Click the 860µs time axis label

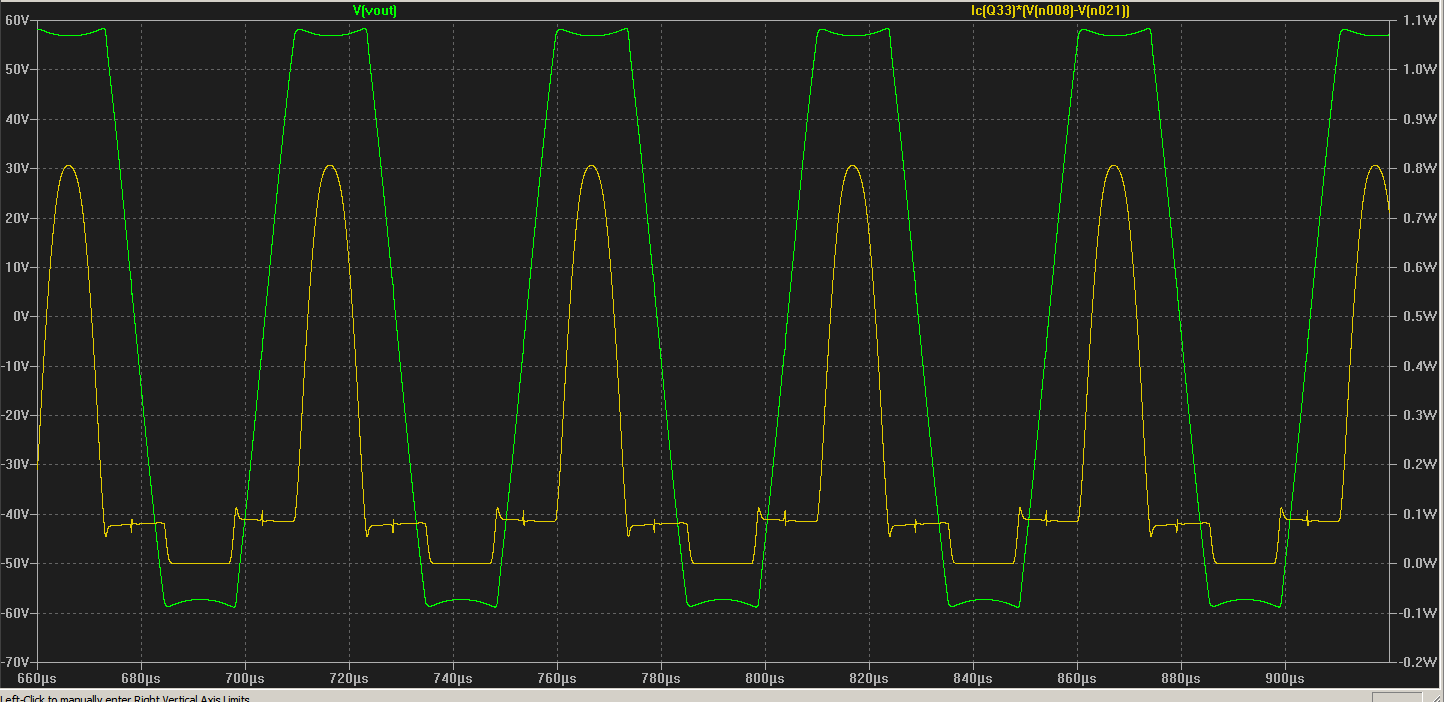[1076, 678]
